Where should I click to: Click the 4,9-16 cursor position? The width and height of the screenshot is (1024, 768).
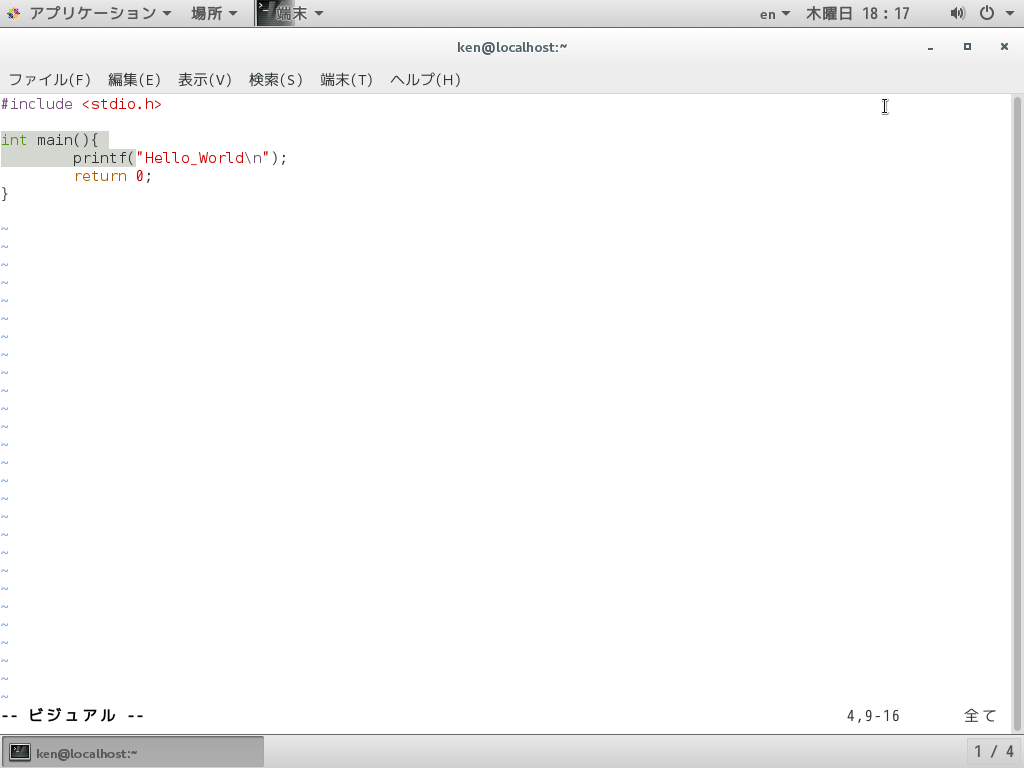(x=873, y=716)
